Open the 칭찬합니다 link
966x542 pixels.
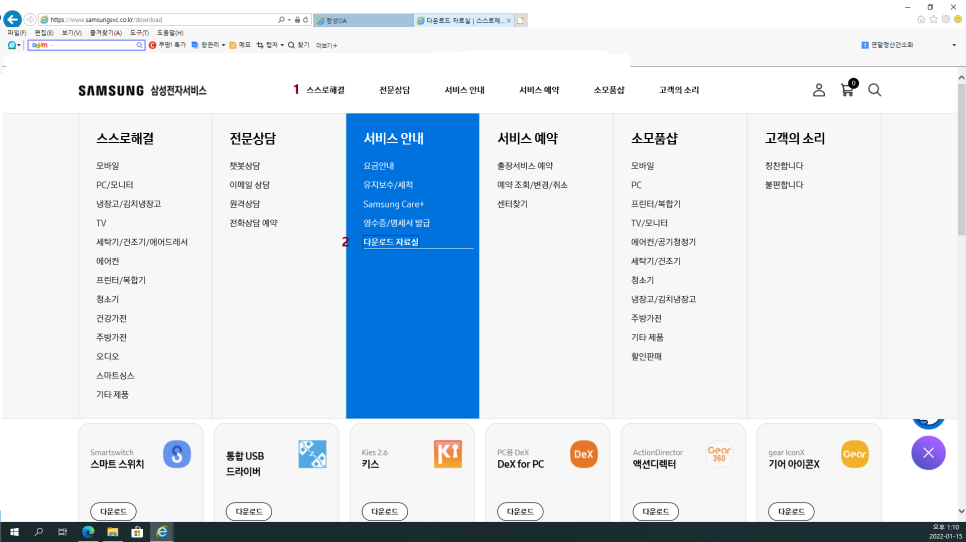784,166
